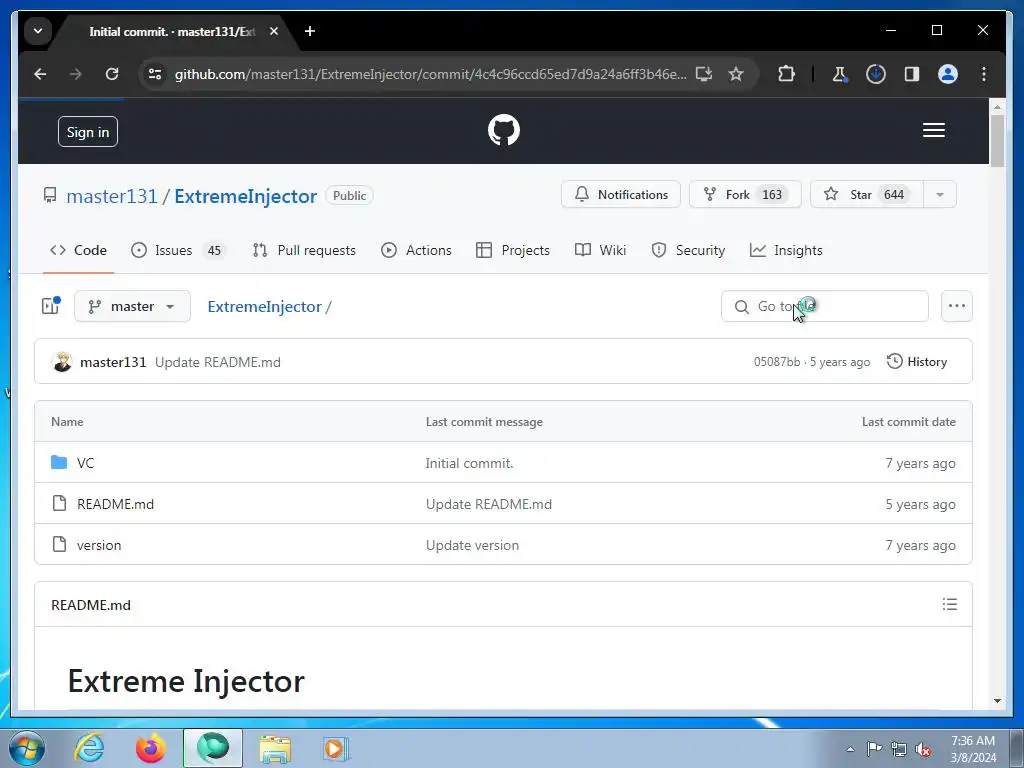Reload the page with refresh icon
Image resolution: width=1024 pixels, height=768 pixels.
[112, 74]
